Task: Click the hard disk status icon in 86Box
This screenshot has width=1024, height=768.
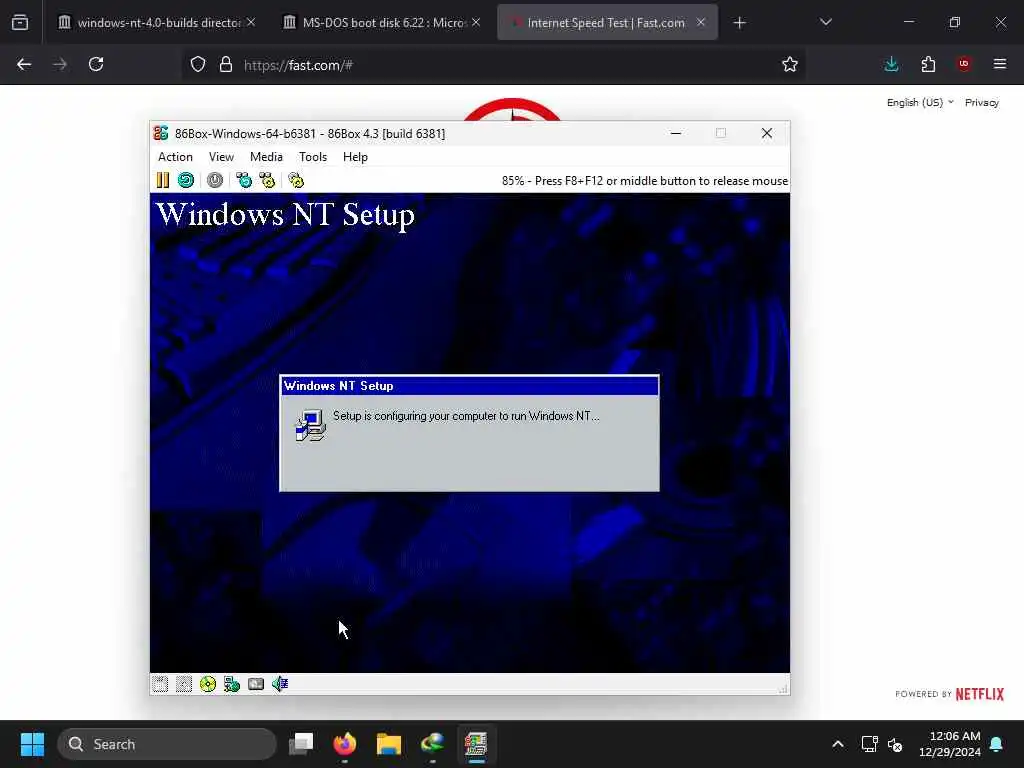Action: [x=256, y=684]
